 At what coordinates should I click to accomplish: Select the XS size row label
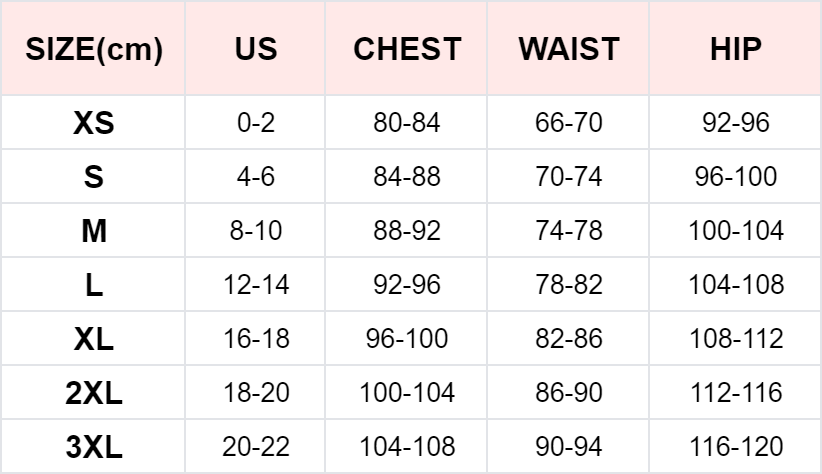coord(94,124)
